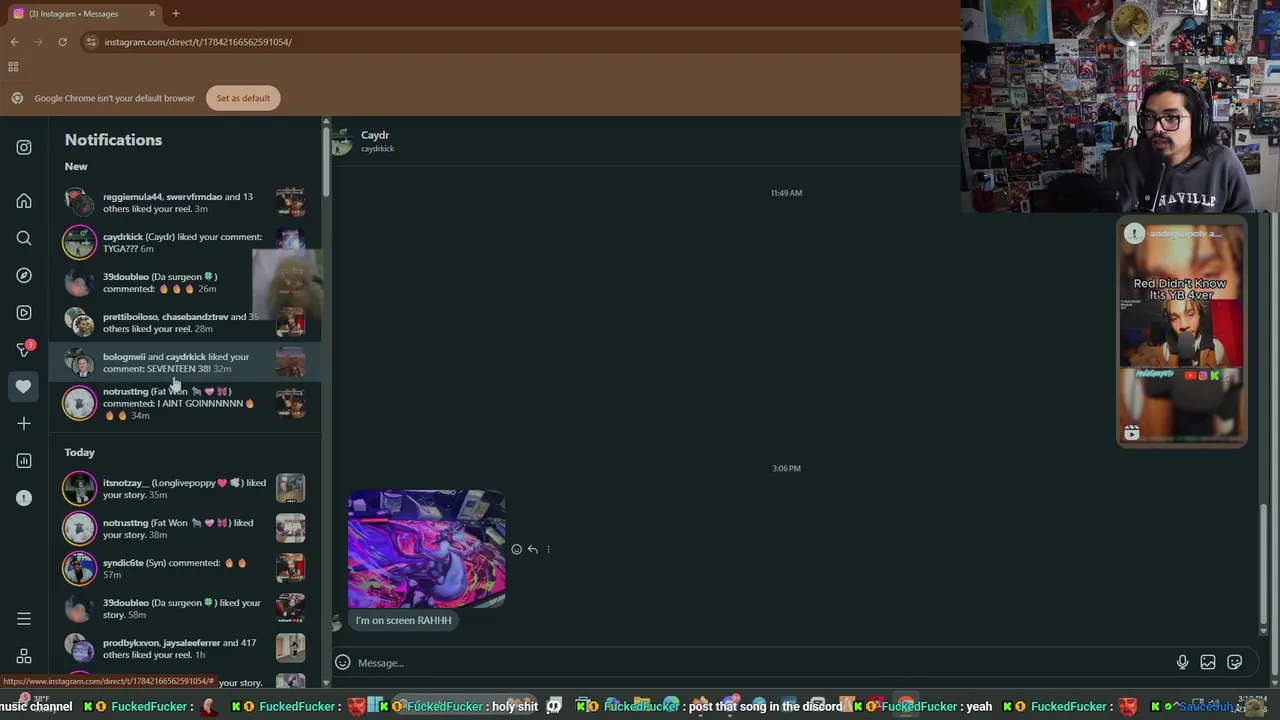Image resolution: width=1280 pixels, height=720 pixels.
Task: Click Caydr avatar in chat header
Action: 343,141
